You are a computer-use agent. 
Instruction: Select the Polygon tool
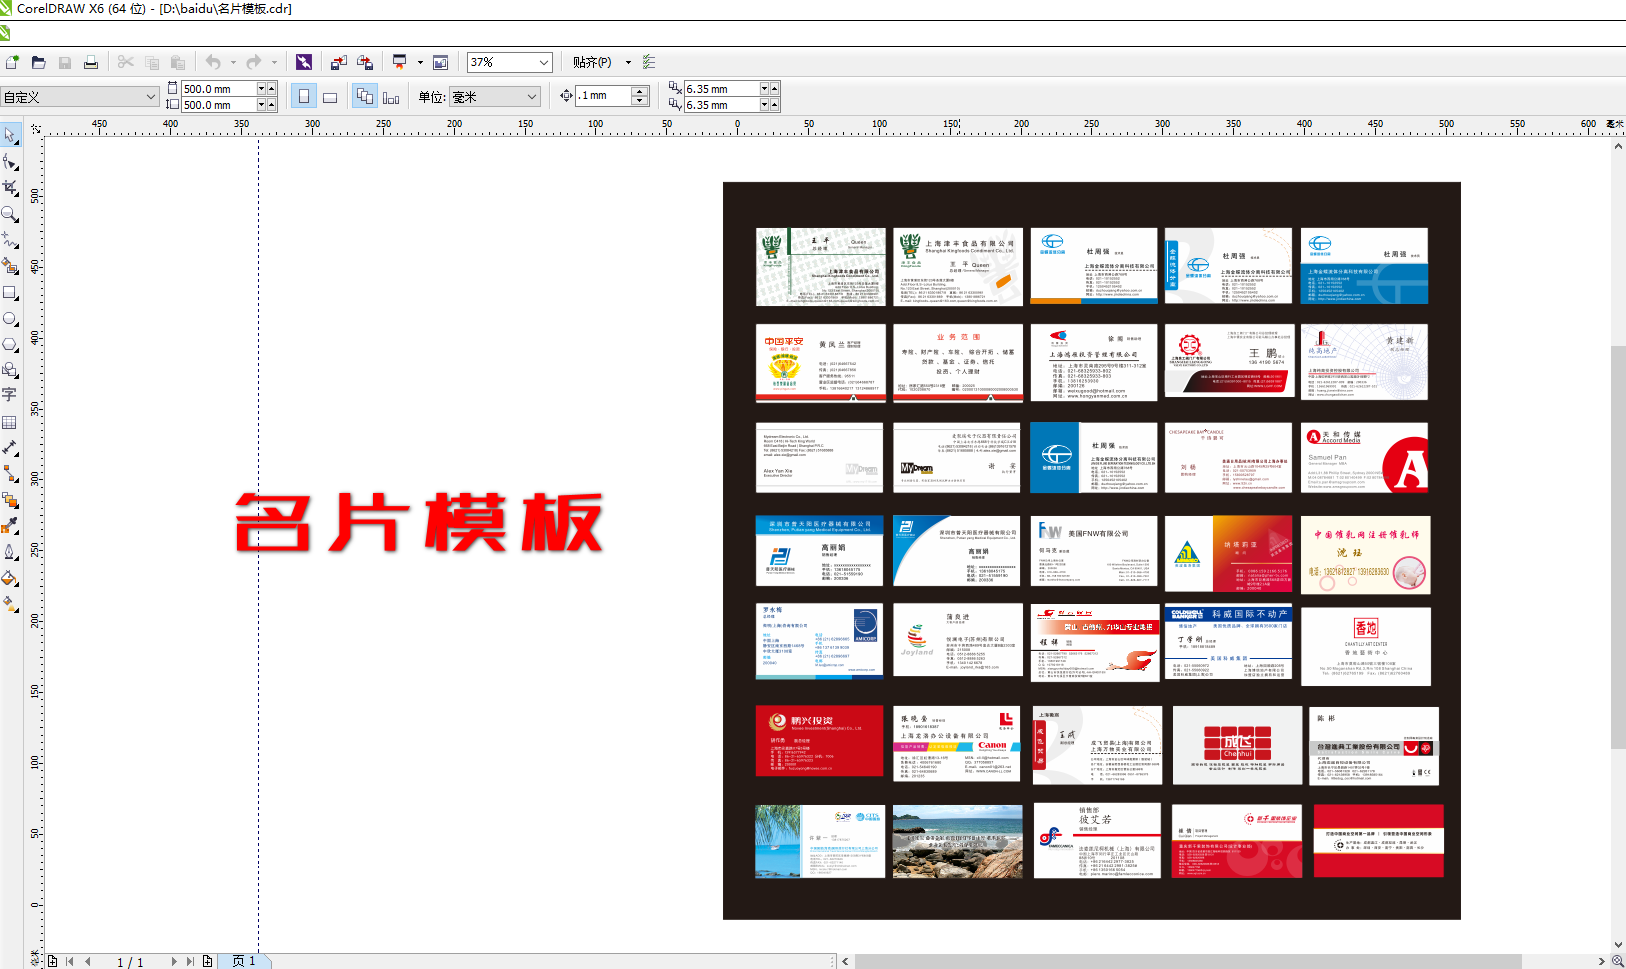tap(10, 344)
